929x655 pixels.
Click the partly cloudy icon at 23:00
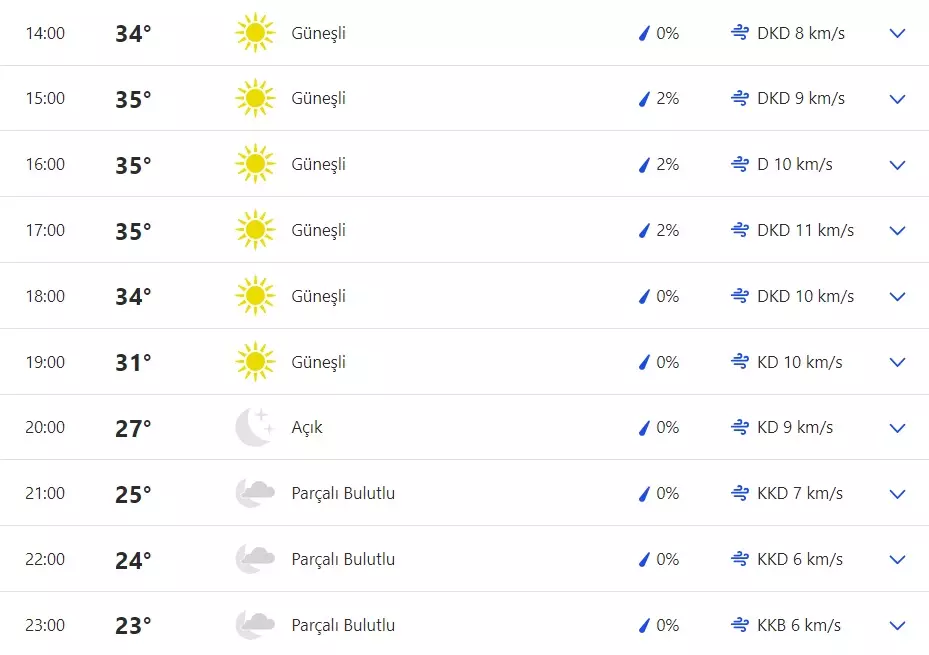pos(255,625)
